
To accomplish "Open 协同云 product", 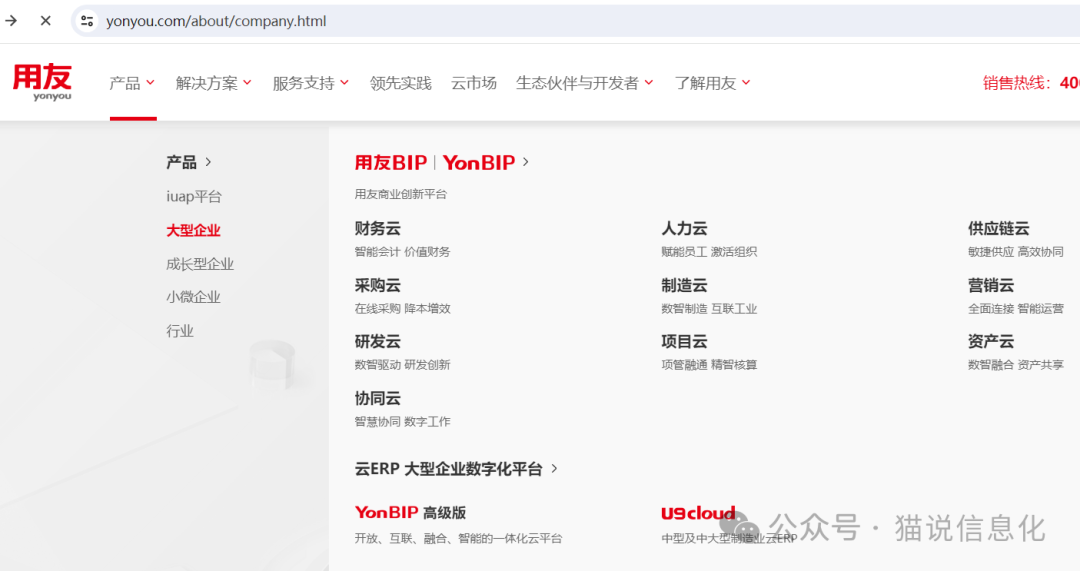I will click(x=377, y=398).
